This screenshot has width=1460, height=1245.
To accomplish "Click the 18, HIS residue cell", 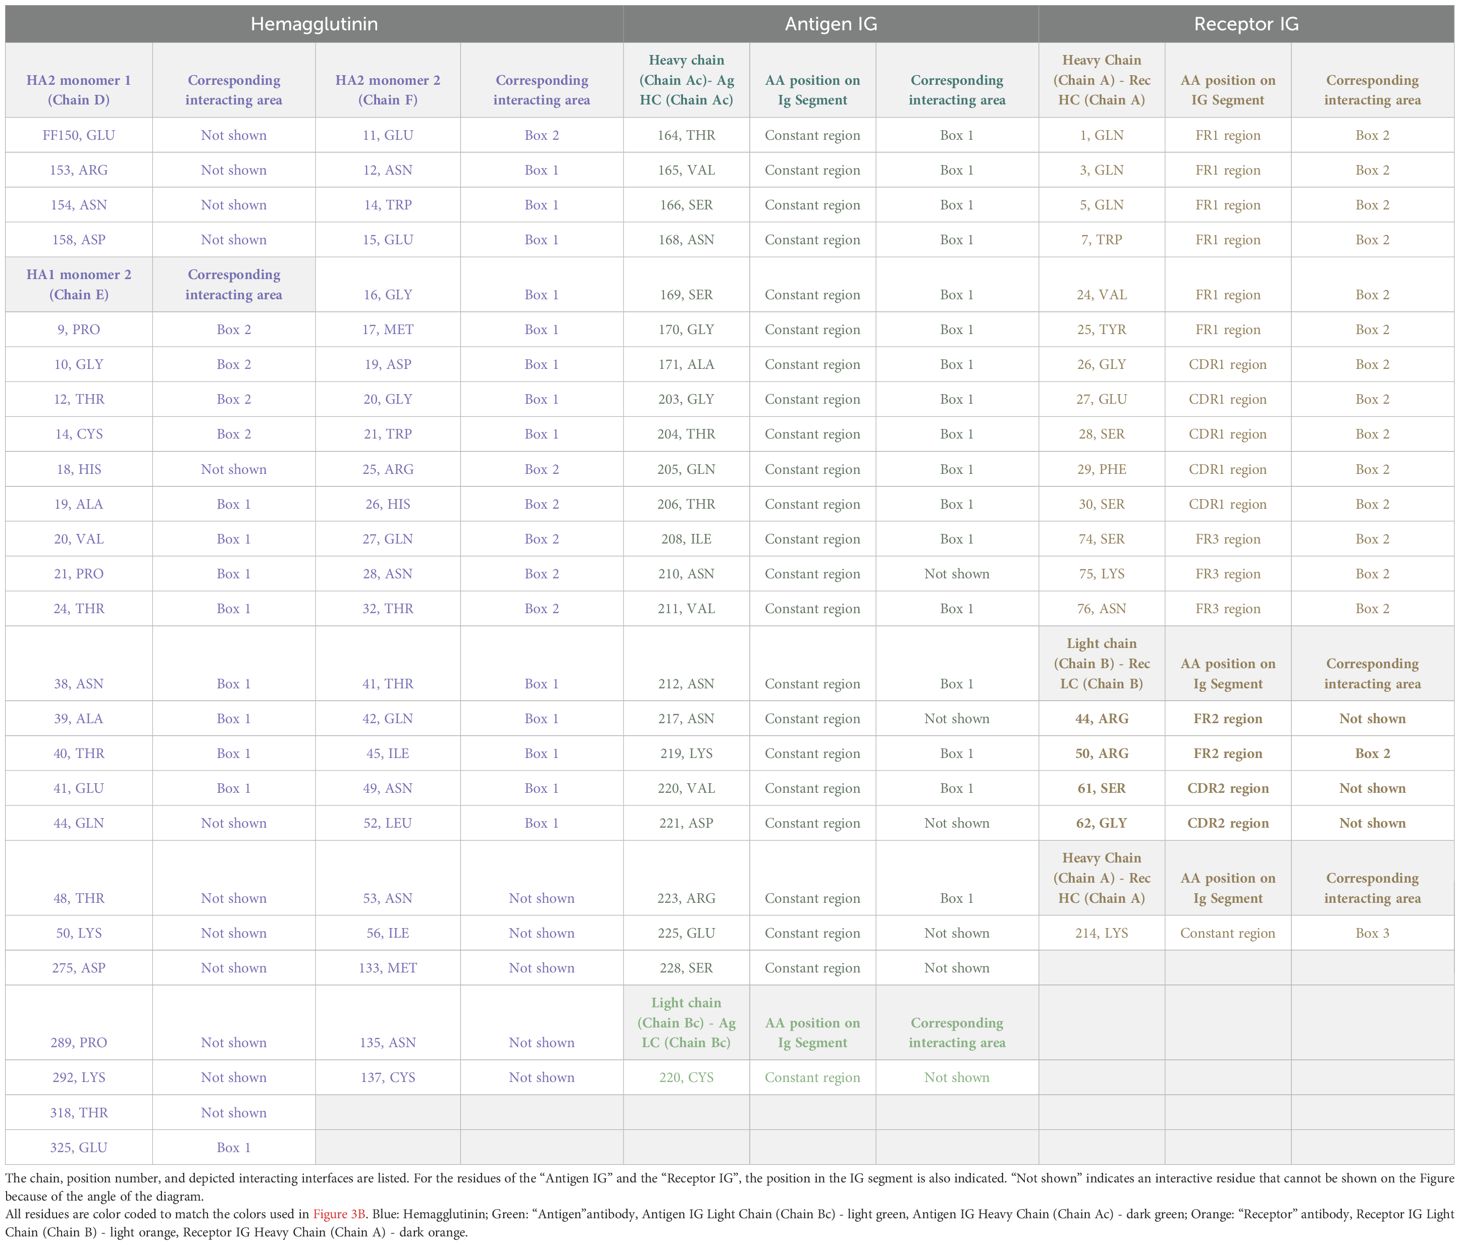I will (79, 469).
